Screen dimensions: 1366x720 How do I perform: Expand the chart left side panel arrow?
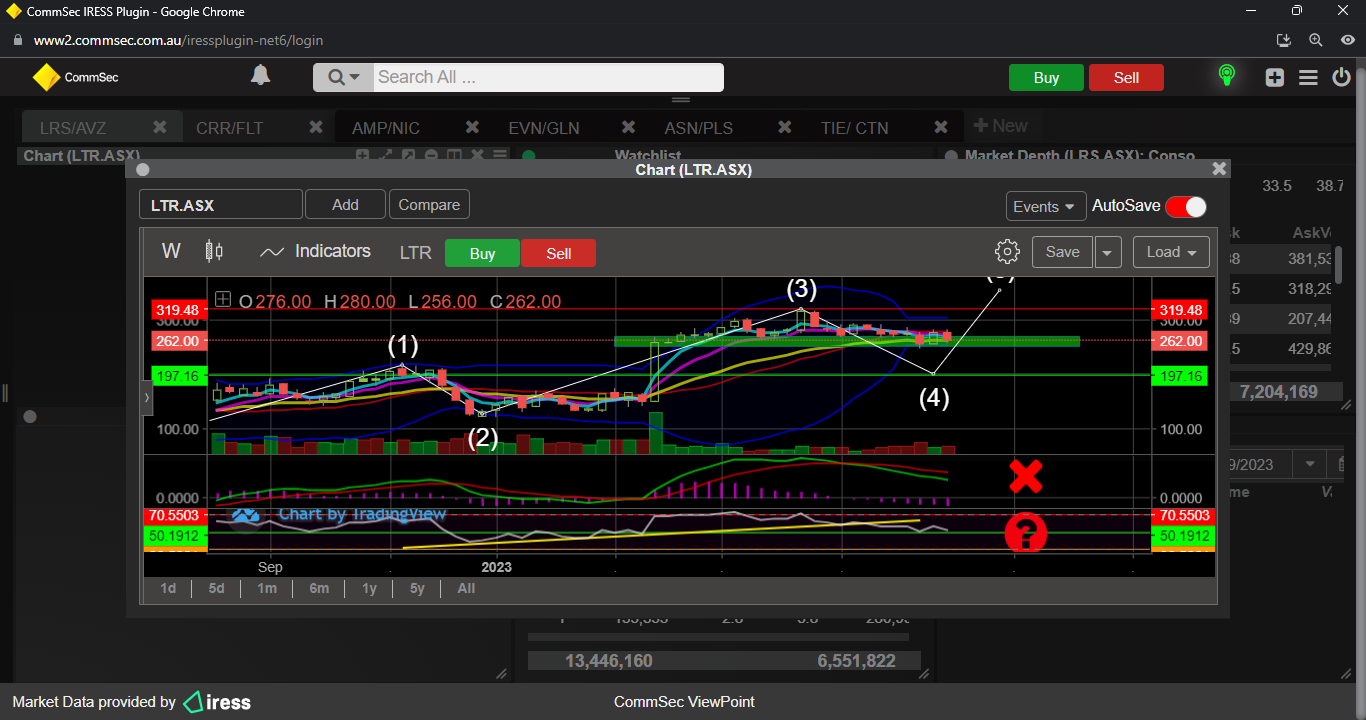pos(147,397)
